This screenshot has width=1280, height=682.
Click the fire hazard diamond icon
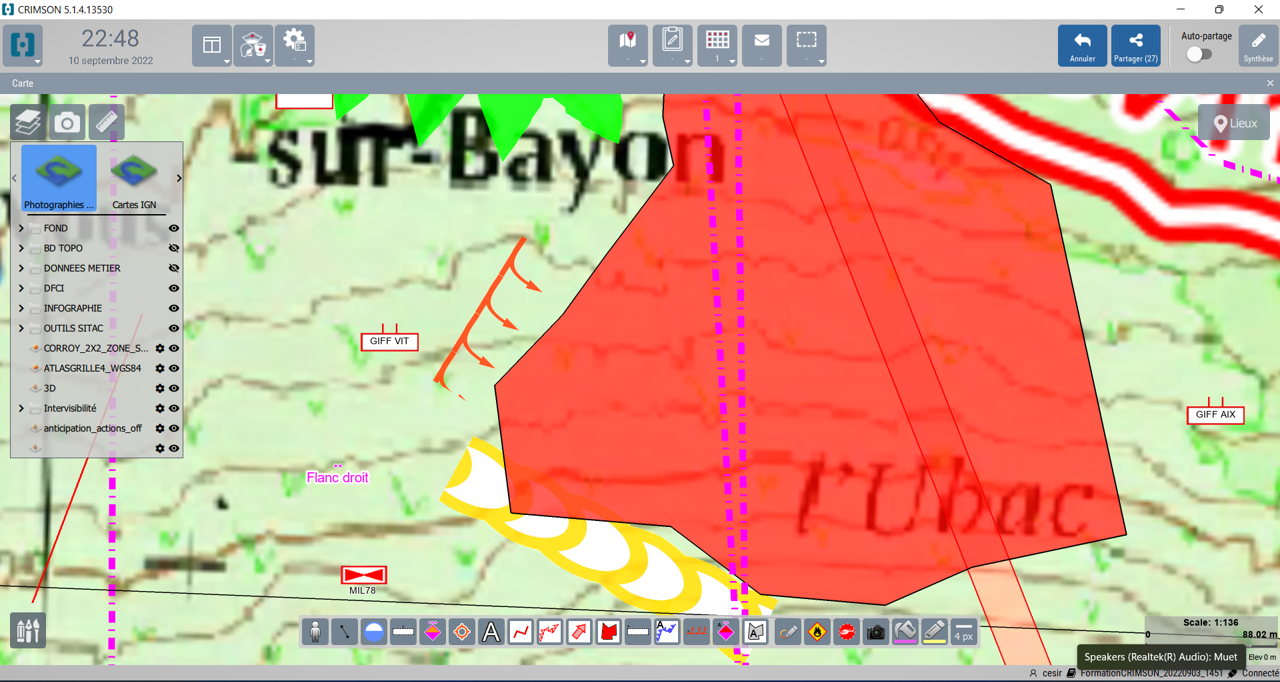[x=817, y=632]
